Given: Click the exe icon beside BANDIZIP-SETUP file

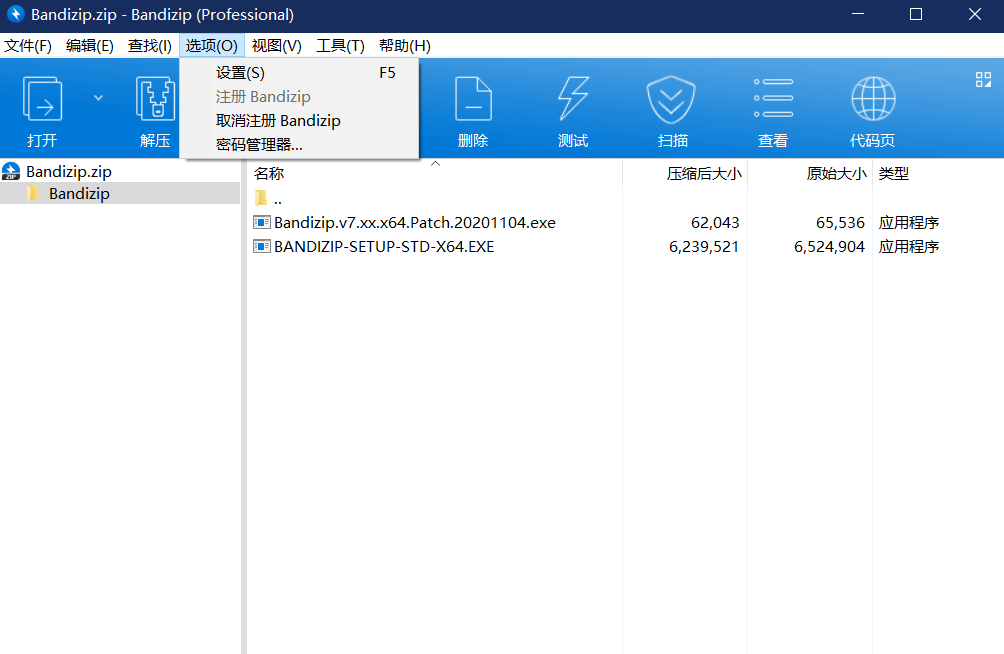Looking at the screenshot, I should point(262,247).
